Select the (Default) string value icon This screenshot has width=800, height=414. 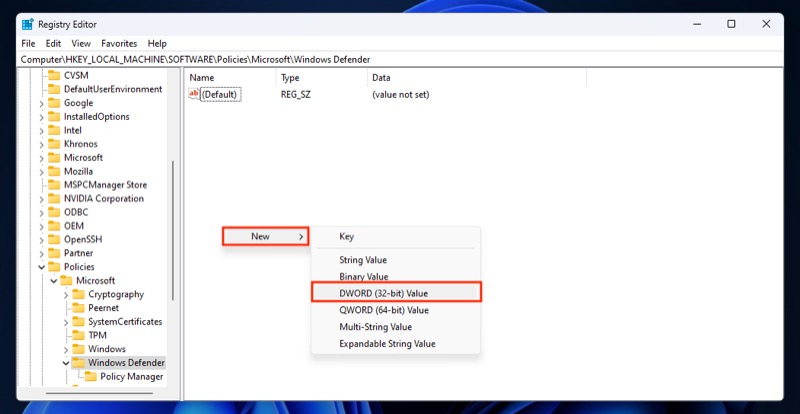pyautogui.click(x=194, y=94)
